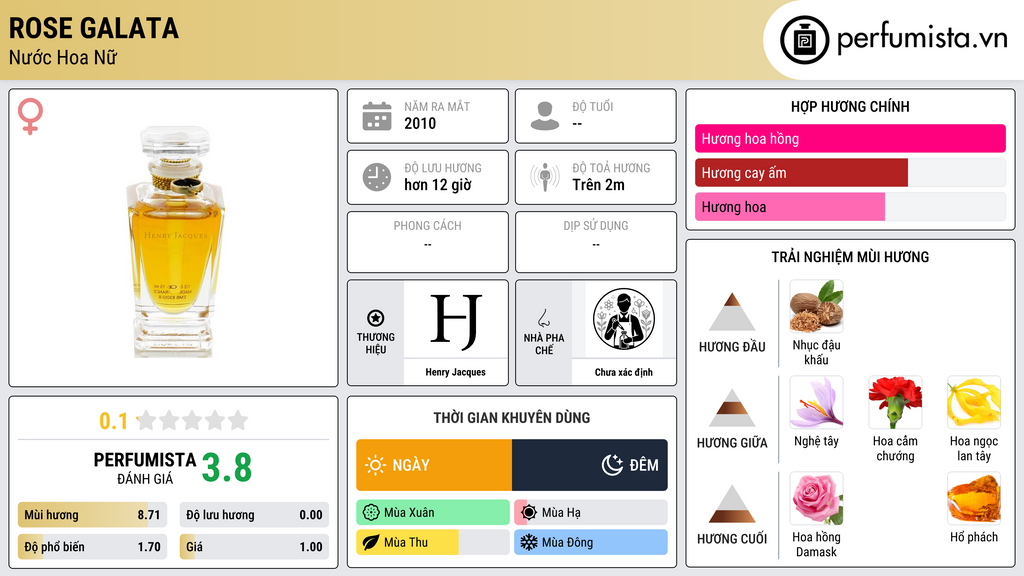This screenshot has height=576, width=1024.
Task: Click the Hương hoa hồng accord bar
Action: tap(850, 138)
